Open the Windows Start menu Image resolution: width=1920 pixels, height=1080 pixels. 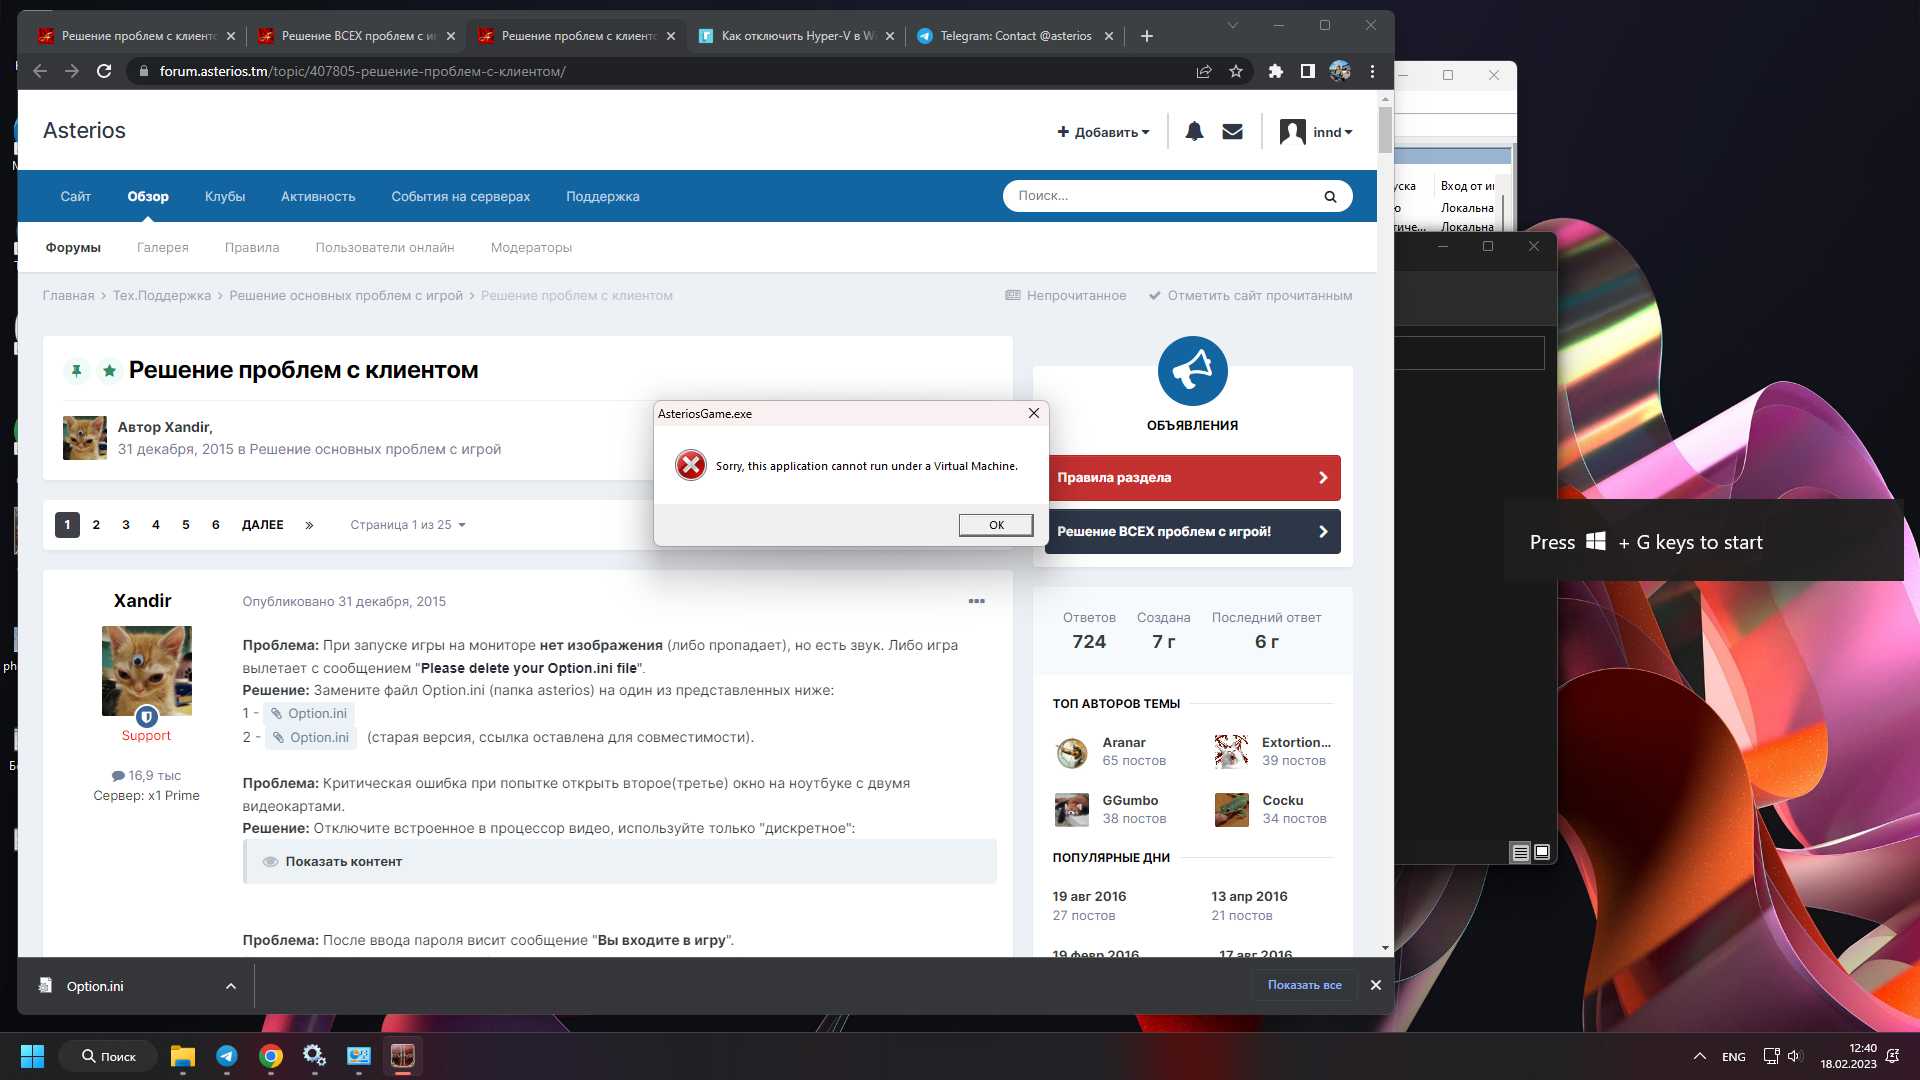[32, 1056]
